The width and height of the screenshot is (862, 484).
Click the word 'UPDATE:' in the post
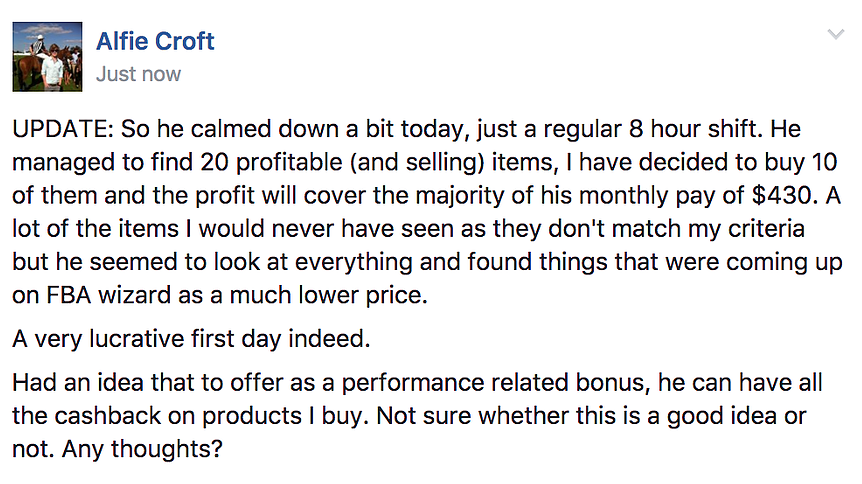pos(63,129)
